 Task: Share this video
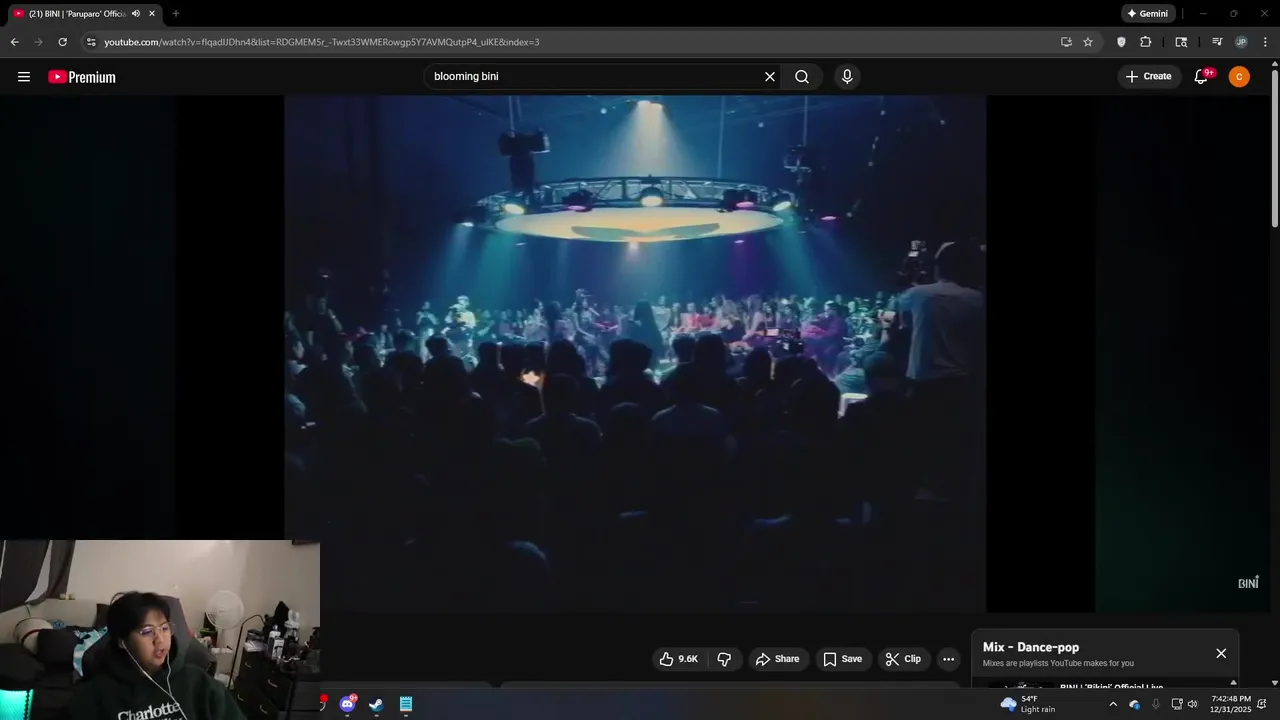tap(777, 659)
